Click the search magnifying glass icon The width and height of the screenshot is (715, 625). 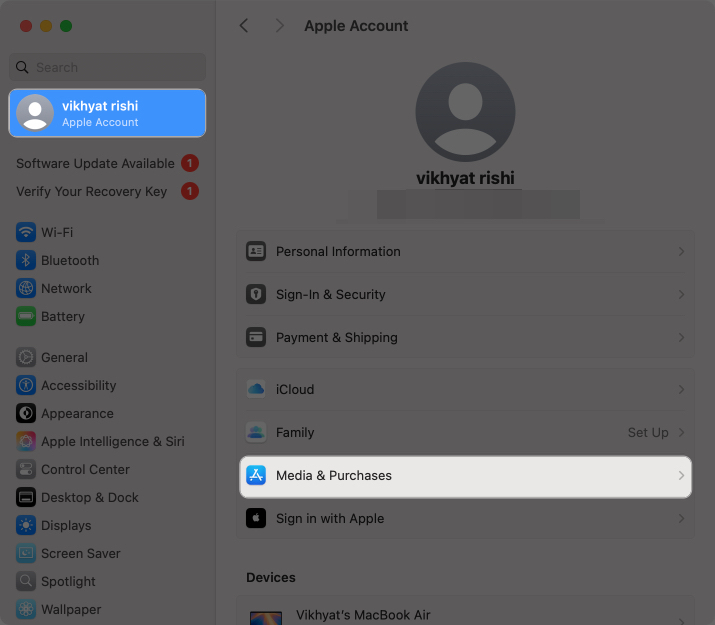[x=22, y=67]
